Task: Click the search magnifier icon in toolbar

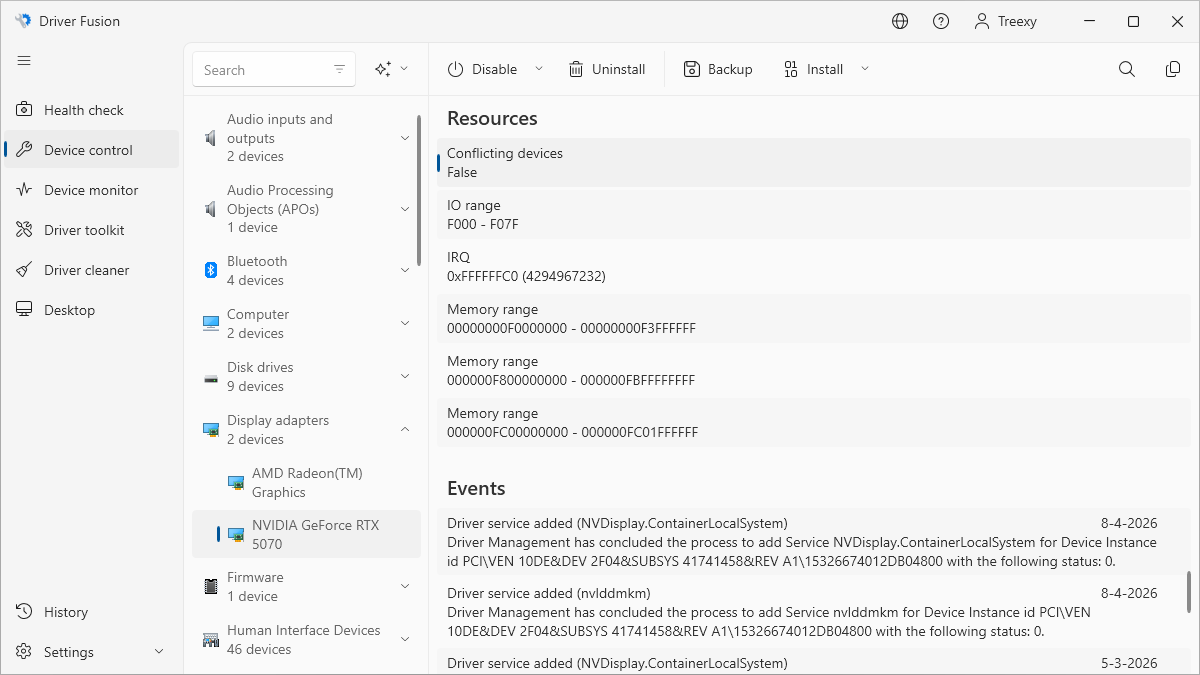Action: point(1127,69)
